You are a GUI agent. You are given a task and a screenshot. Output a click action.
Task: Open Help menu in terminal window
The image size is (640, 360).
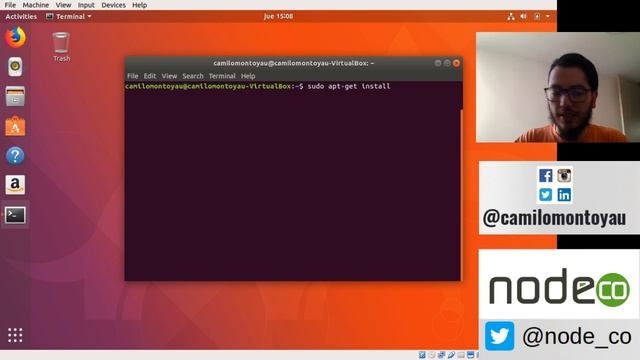click(248, 76)
